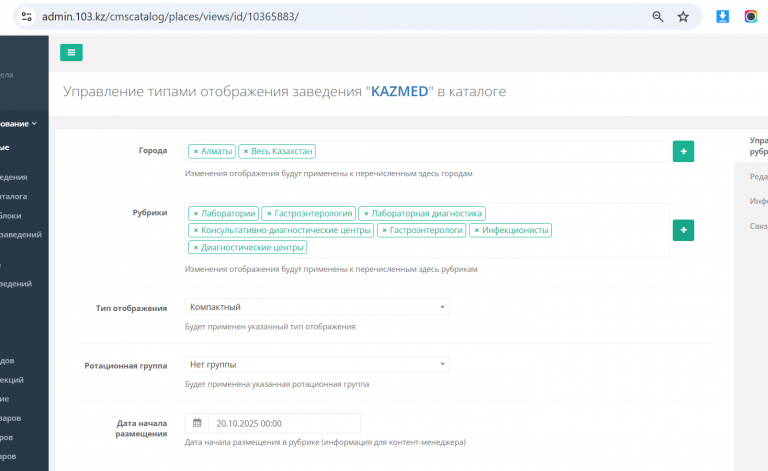The width and height of the screenshot is (768, 471).
Task: Remove the Алматы city tag
Action: pyautogui.click(x=196, y=151)
